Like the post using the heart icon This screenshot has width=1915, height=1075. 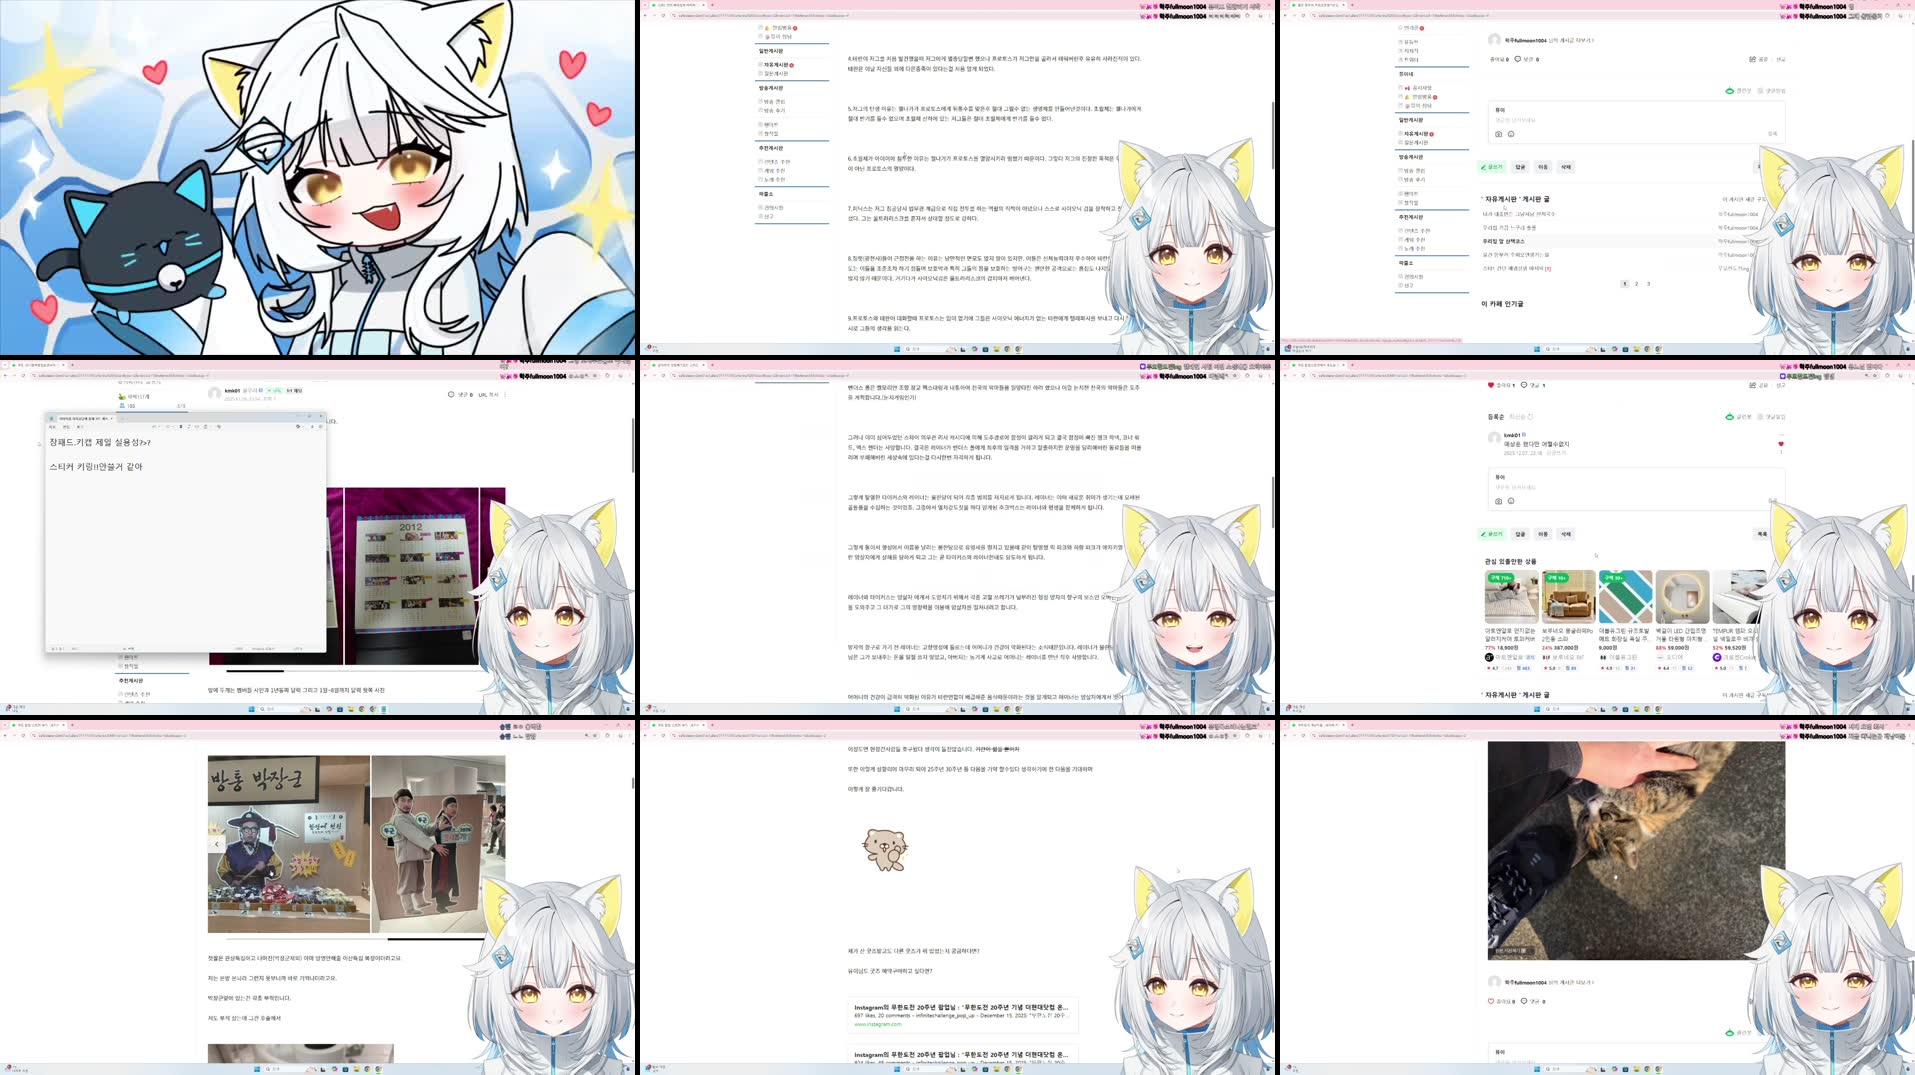(1490, 384)
